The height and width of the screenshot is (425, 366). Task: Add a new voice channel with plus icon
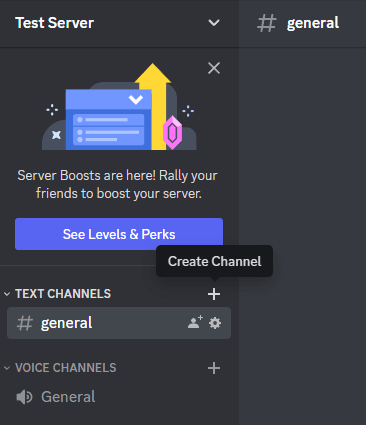(x=214, y=368)
